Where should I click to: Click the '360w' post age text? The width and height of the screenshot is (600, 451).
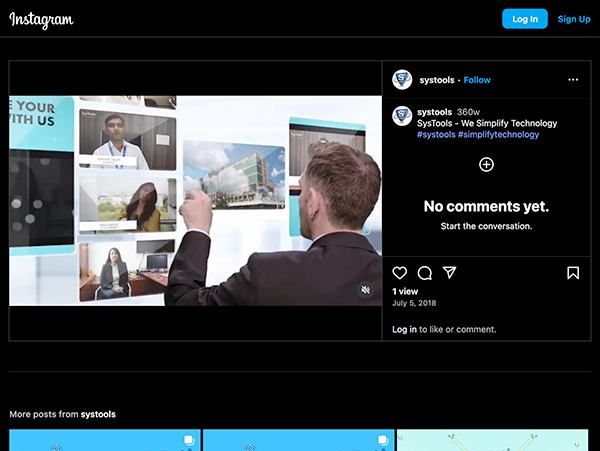click(x=468, y=112)
